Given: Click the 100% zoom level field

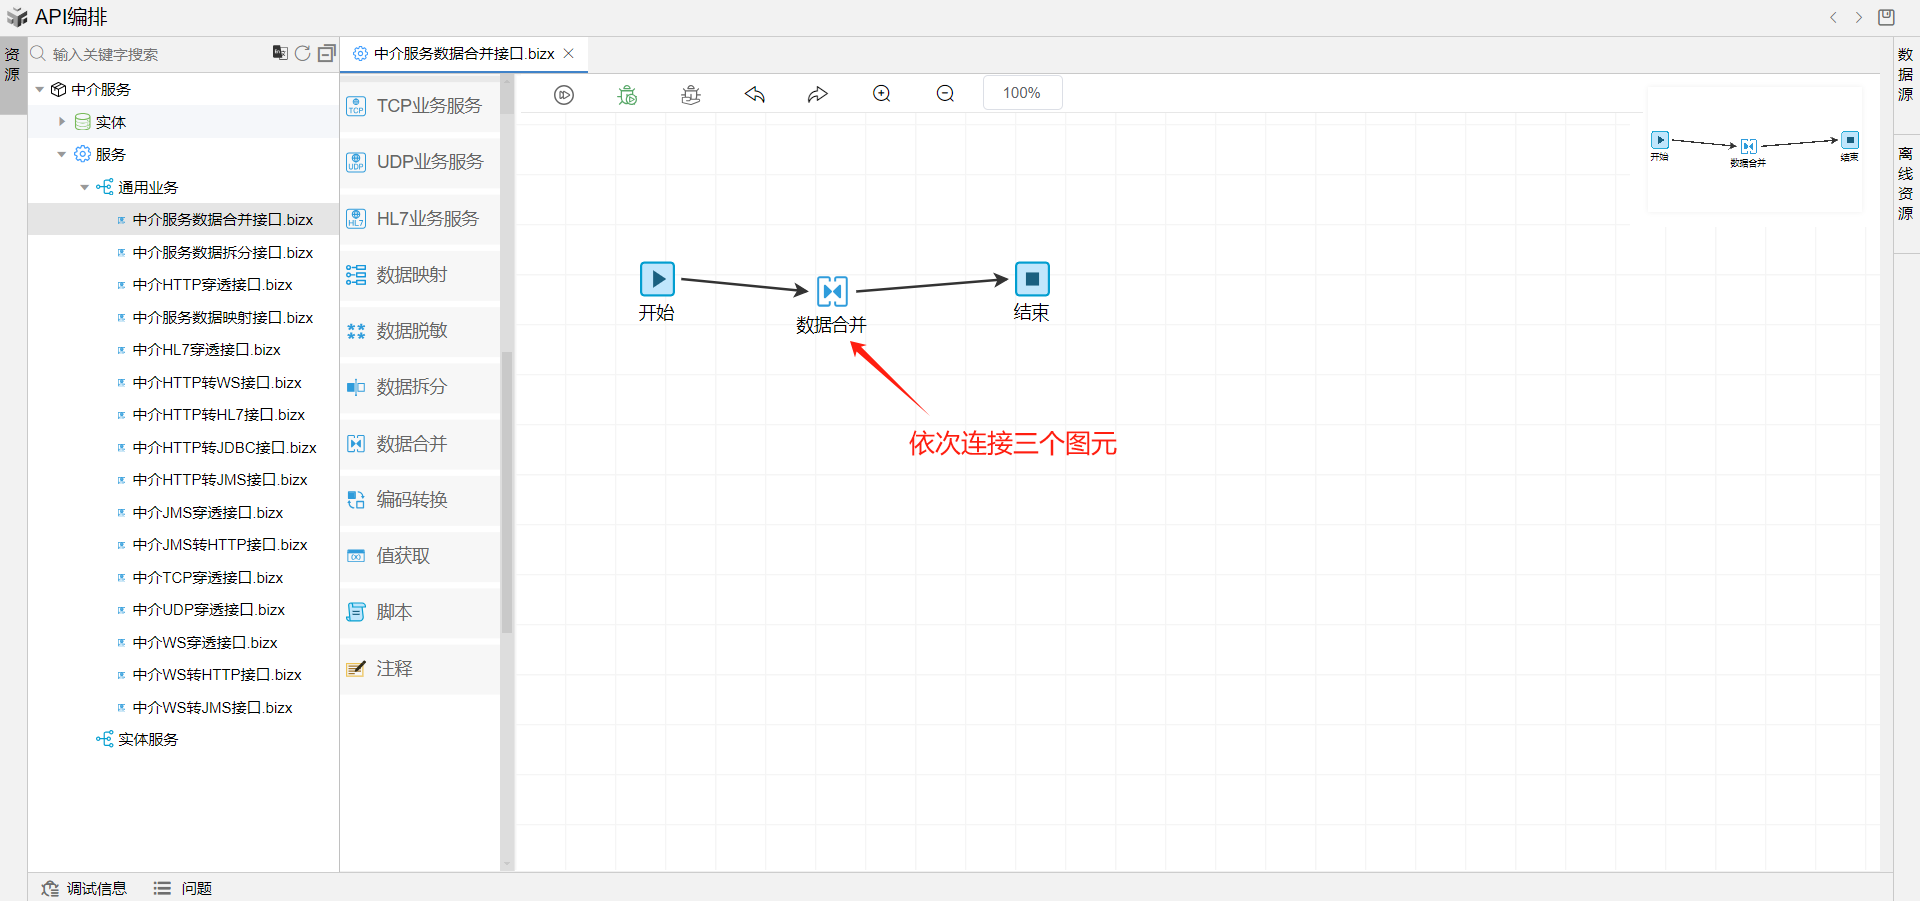Looking at the screenshot, I should click(1022, 93).
